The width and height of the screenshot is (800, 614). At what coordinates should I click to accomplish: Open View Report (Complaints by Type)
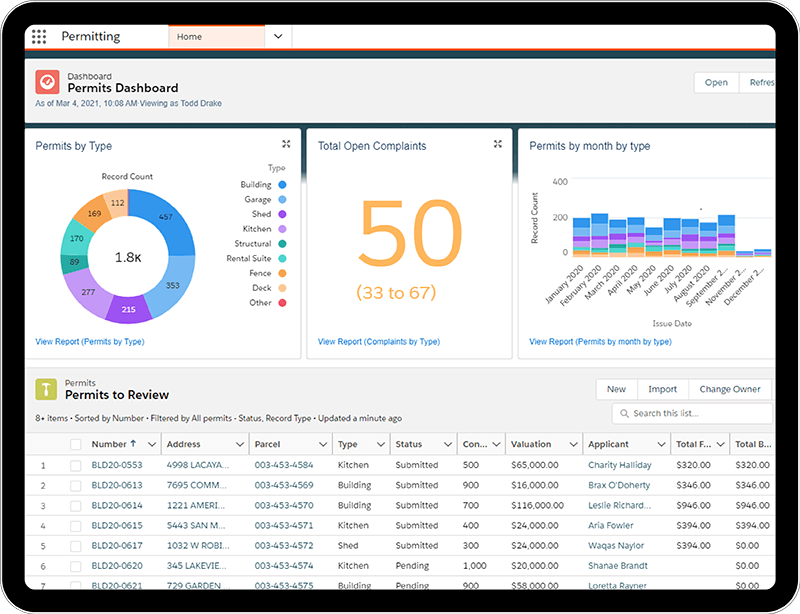tap(381, 341)
